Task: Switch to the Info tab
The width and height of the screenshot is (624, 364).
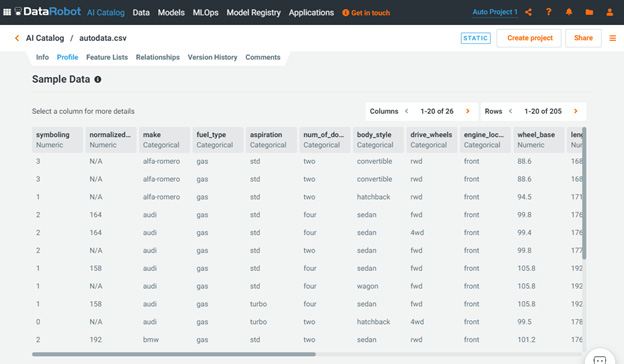Action: (42, 57)
